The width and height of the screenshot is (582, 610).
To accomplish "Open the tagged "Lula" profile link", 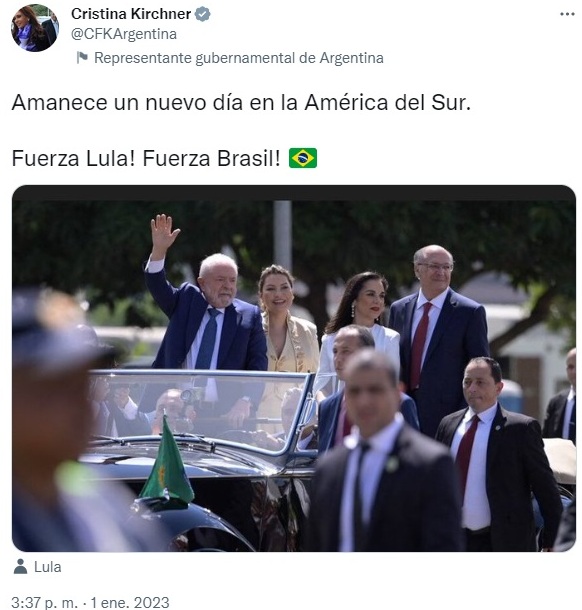I will tap(47, 567).
